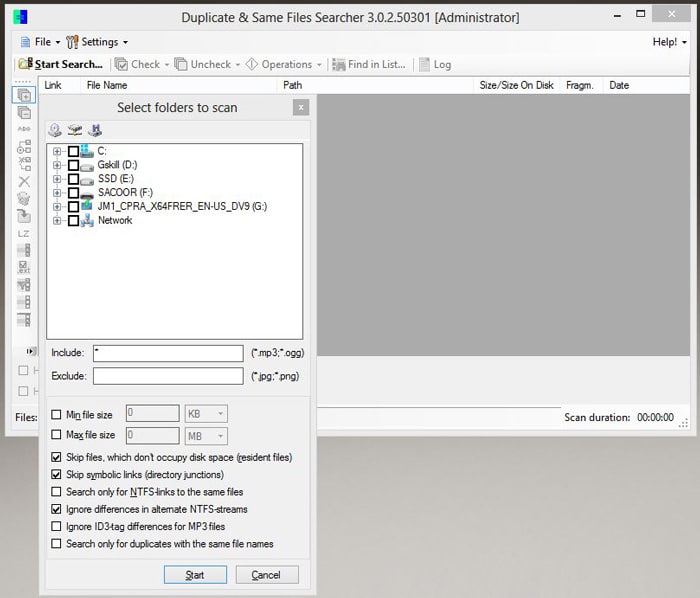Open the Help! menu
The image size is (700, 598).
tap(669, 42)
